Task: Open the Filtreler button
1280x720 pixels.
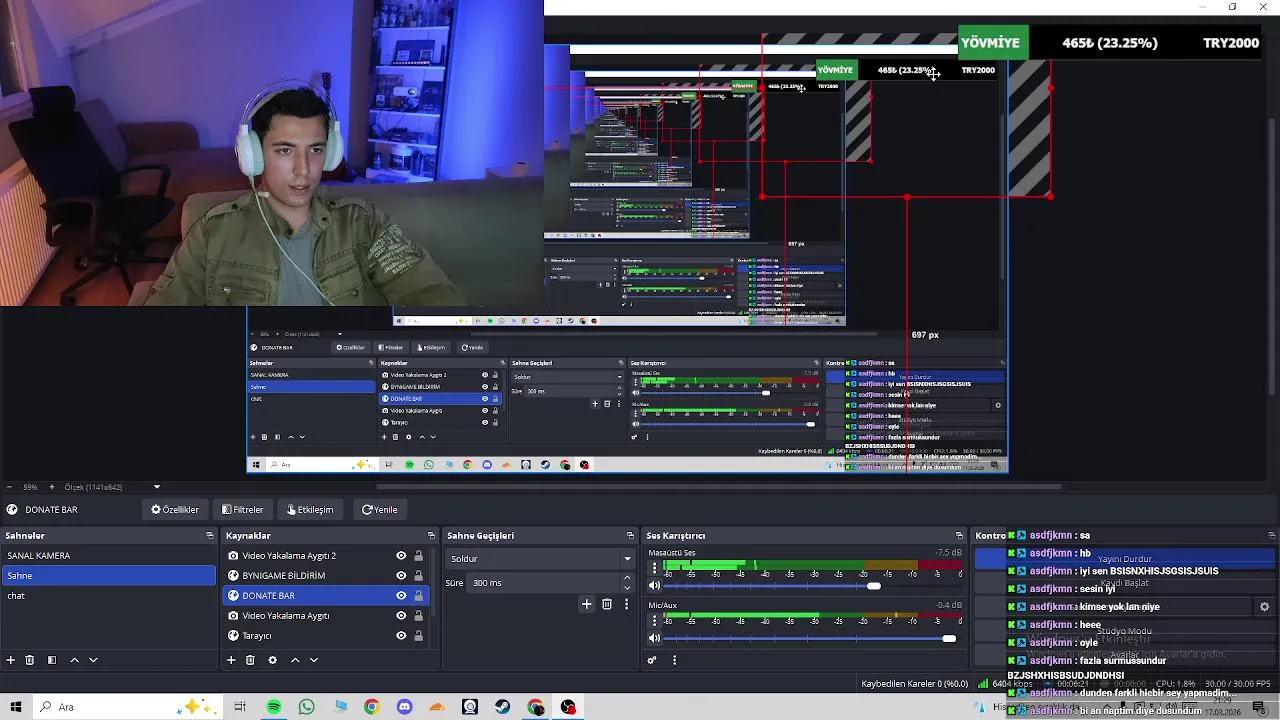Action: click(243, 509)
